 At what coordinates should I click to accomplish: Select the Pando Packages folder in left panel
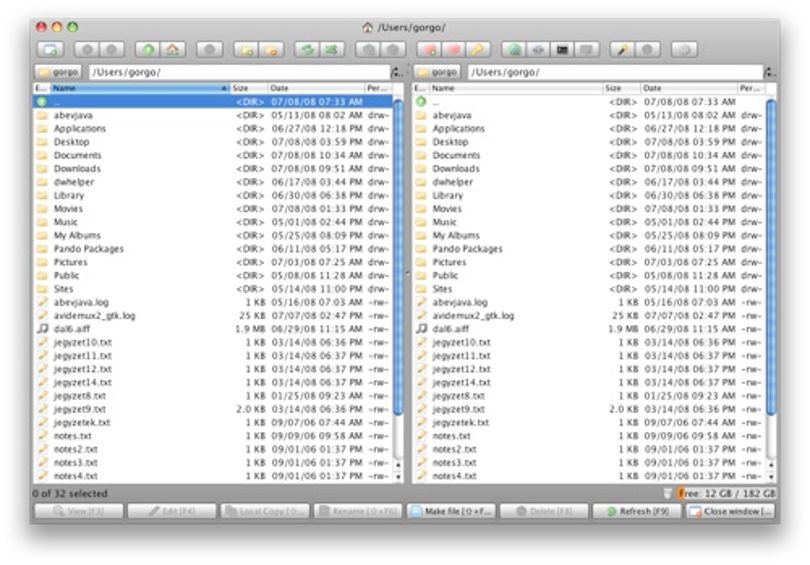212,249
